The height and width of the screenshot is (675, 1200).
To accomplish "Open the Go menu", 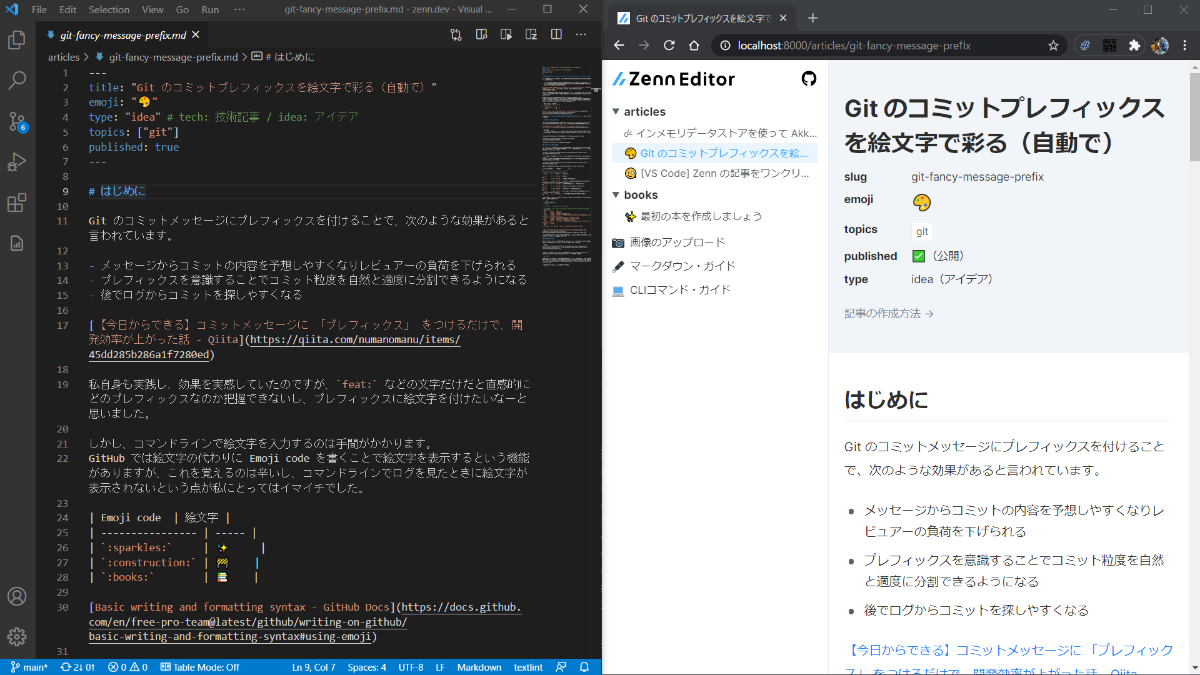I will [x=182, y=9].
